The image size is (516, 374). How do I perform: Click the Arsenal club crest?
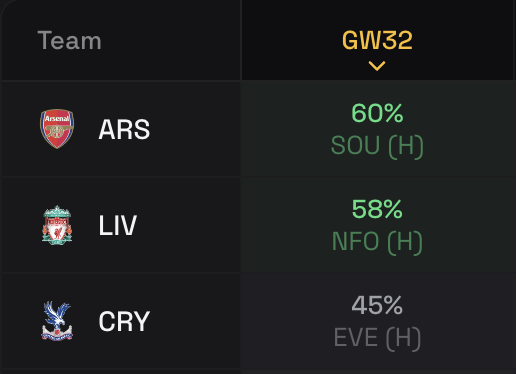click(x=57, y=129)
